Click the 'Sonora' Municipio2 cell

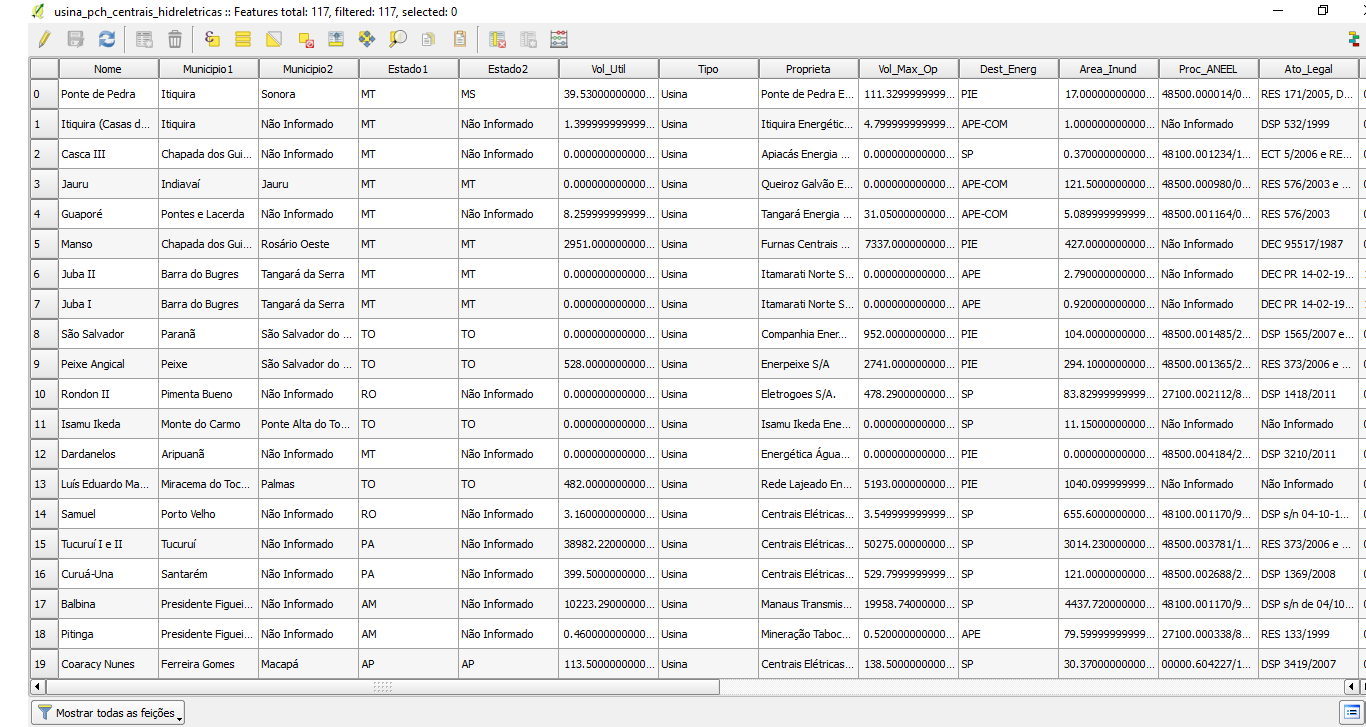pos(308,94)
